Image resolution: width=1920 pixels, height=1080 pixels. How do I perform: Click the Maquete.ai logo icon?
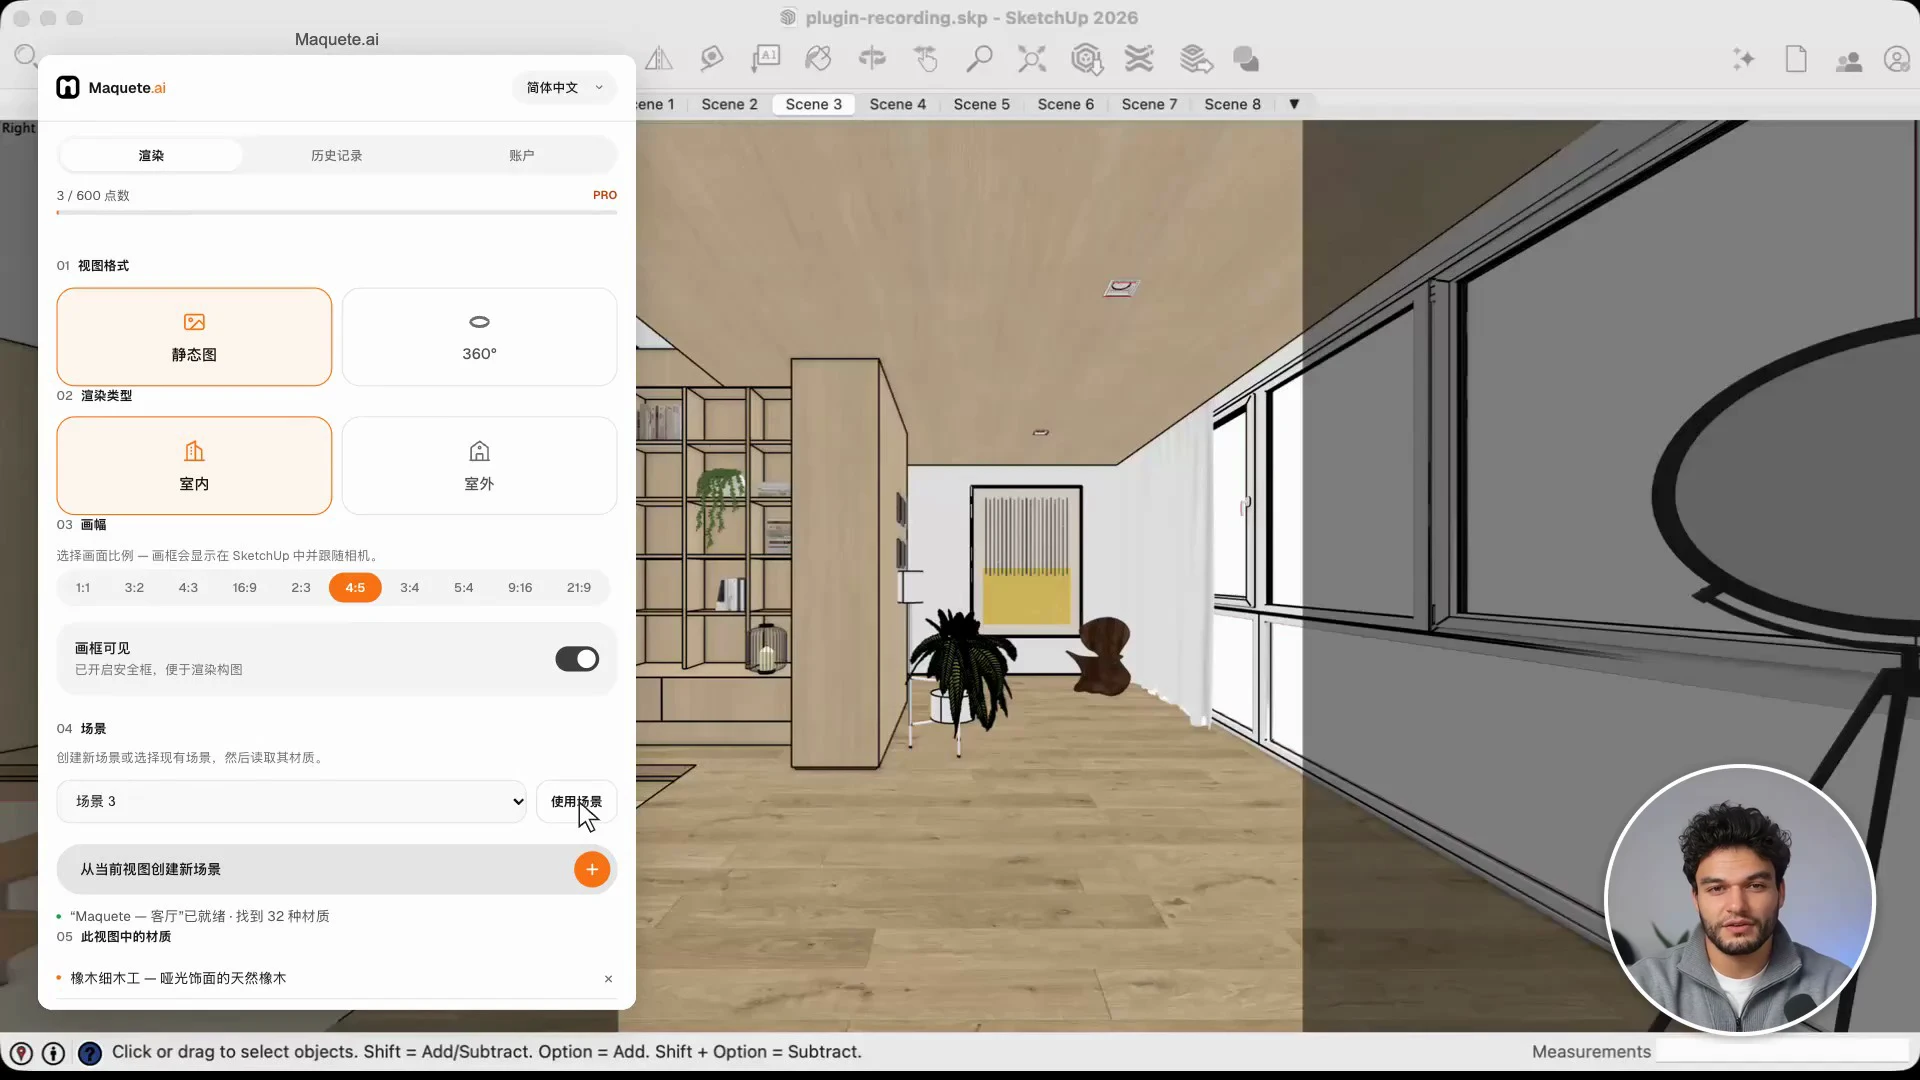pyautogui.click(x=67, y=88)
